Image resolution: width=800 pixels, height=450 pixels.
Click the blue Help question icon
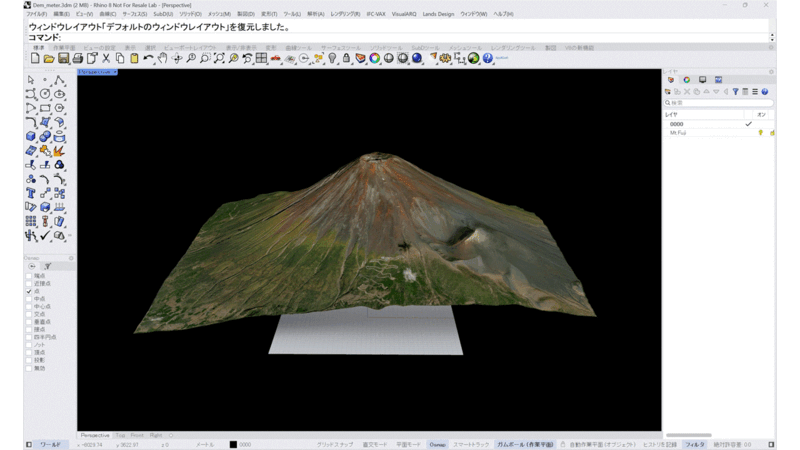(x=488, y=59)
